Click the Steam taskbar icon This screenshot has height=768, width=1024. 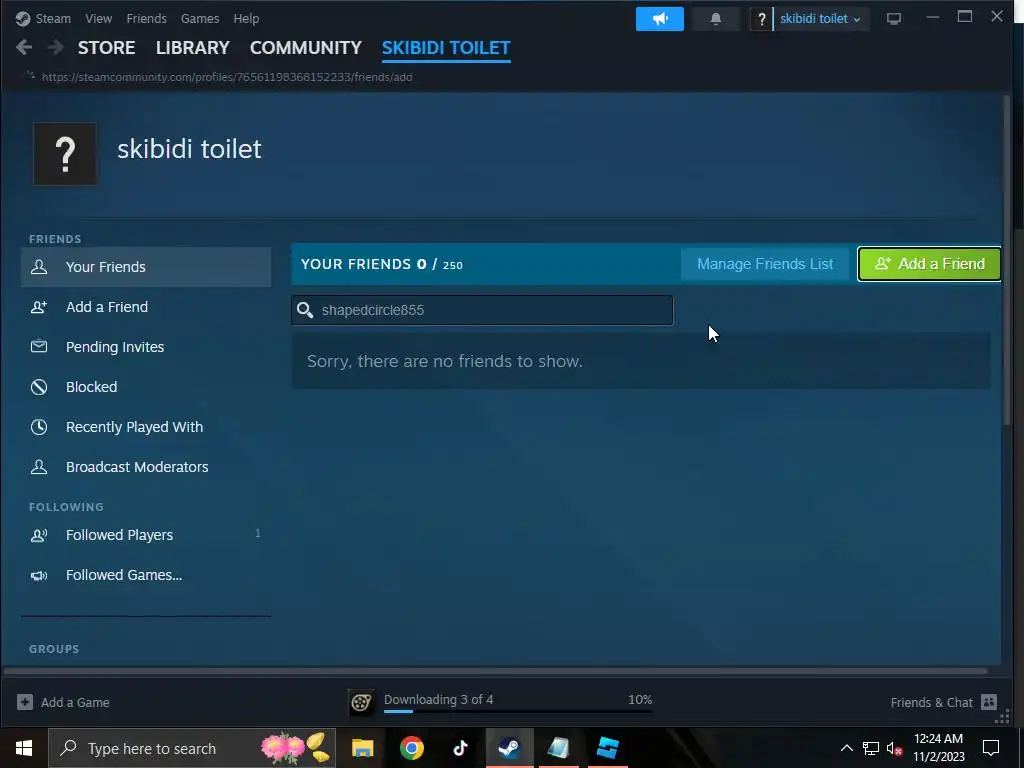coord(509,748)
